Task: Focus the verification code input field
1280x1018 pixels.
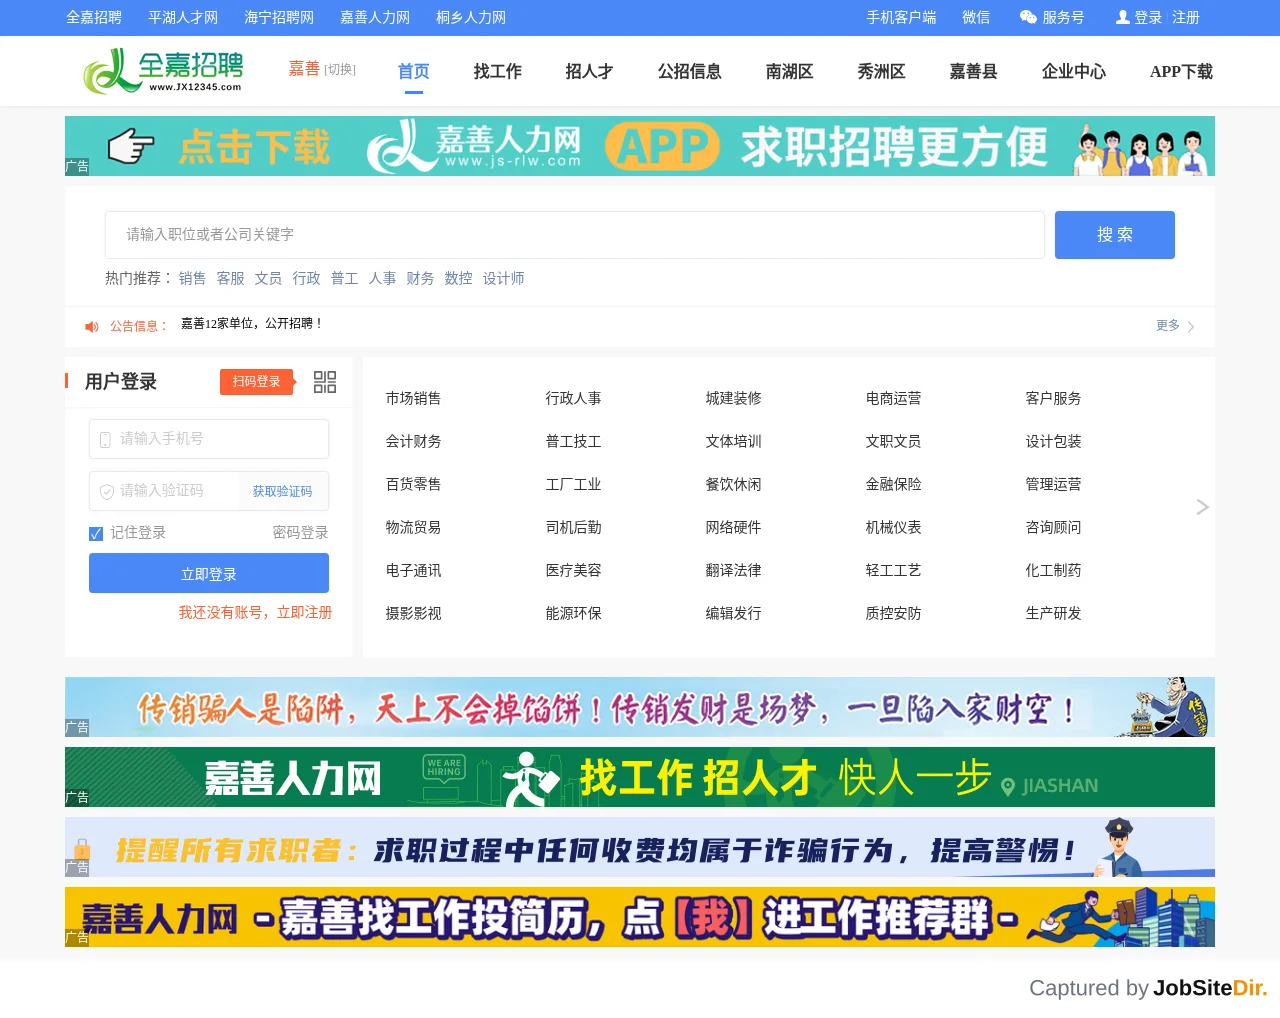Action: click(x=165, y=491)
